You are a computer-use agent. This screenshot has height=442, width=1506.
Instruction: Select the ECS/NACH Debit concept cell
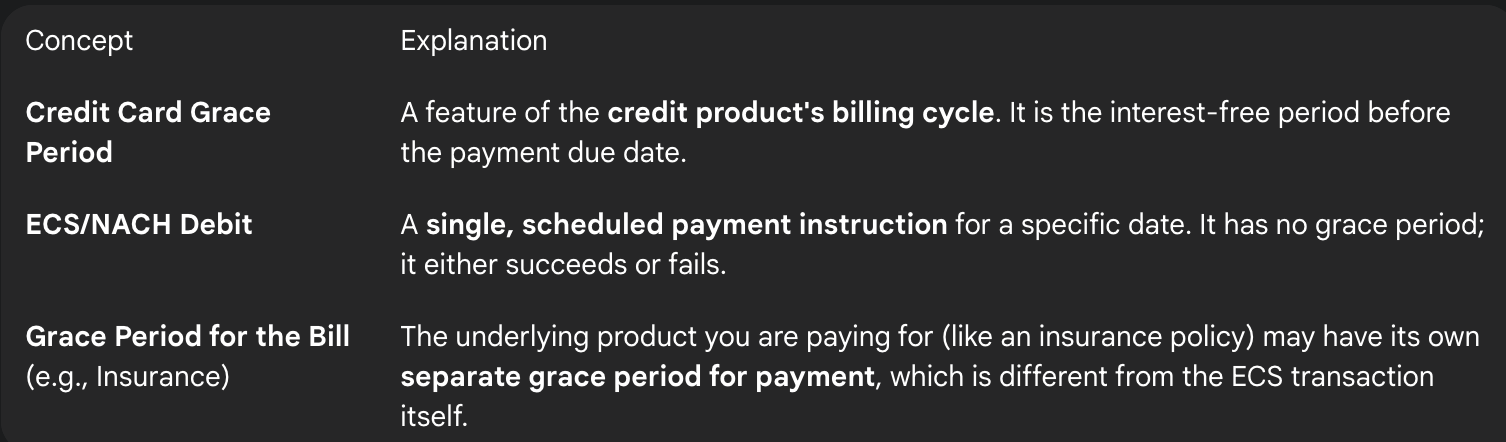(x=139, y=224)
